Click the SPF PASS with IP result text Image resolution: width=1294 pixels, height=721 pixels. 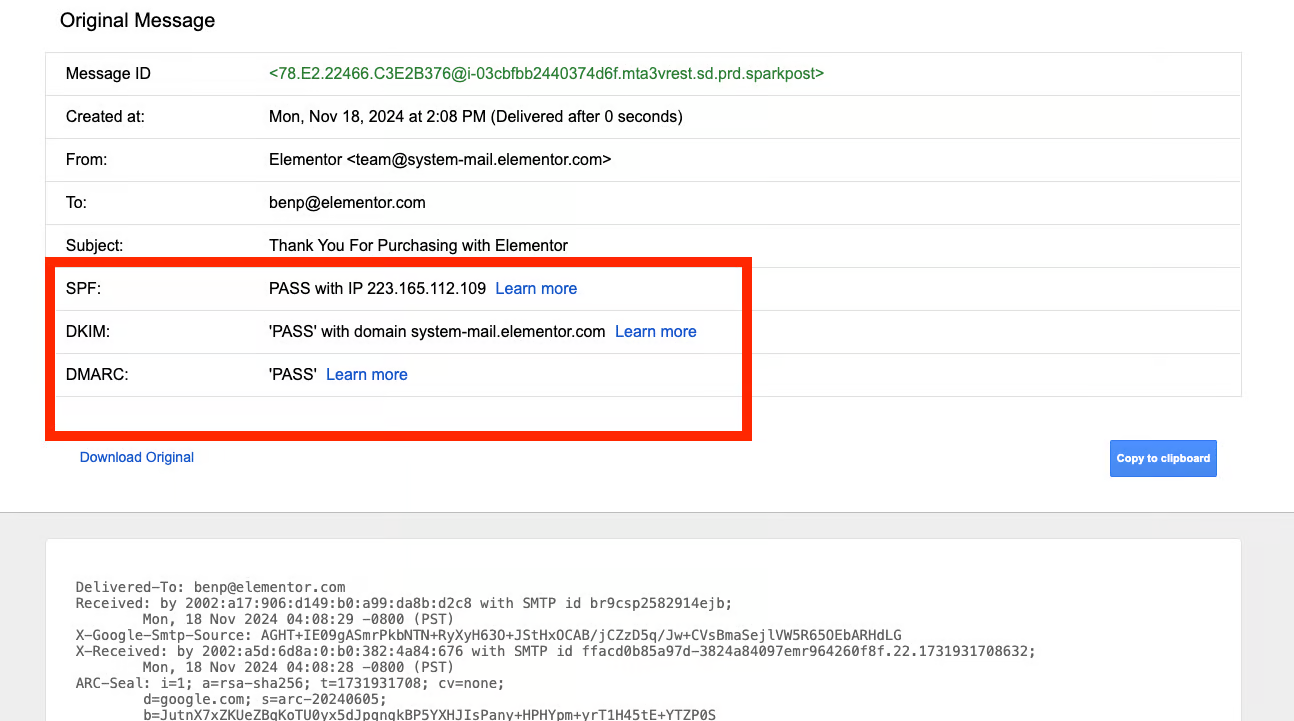377,288
